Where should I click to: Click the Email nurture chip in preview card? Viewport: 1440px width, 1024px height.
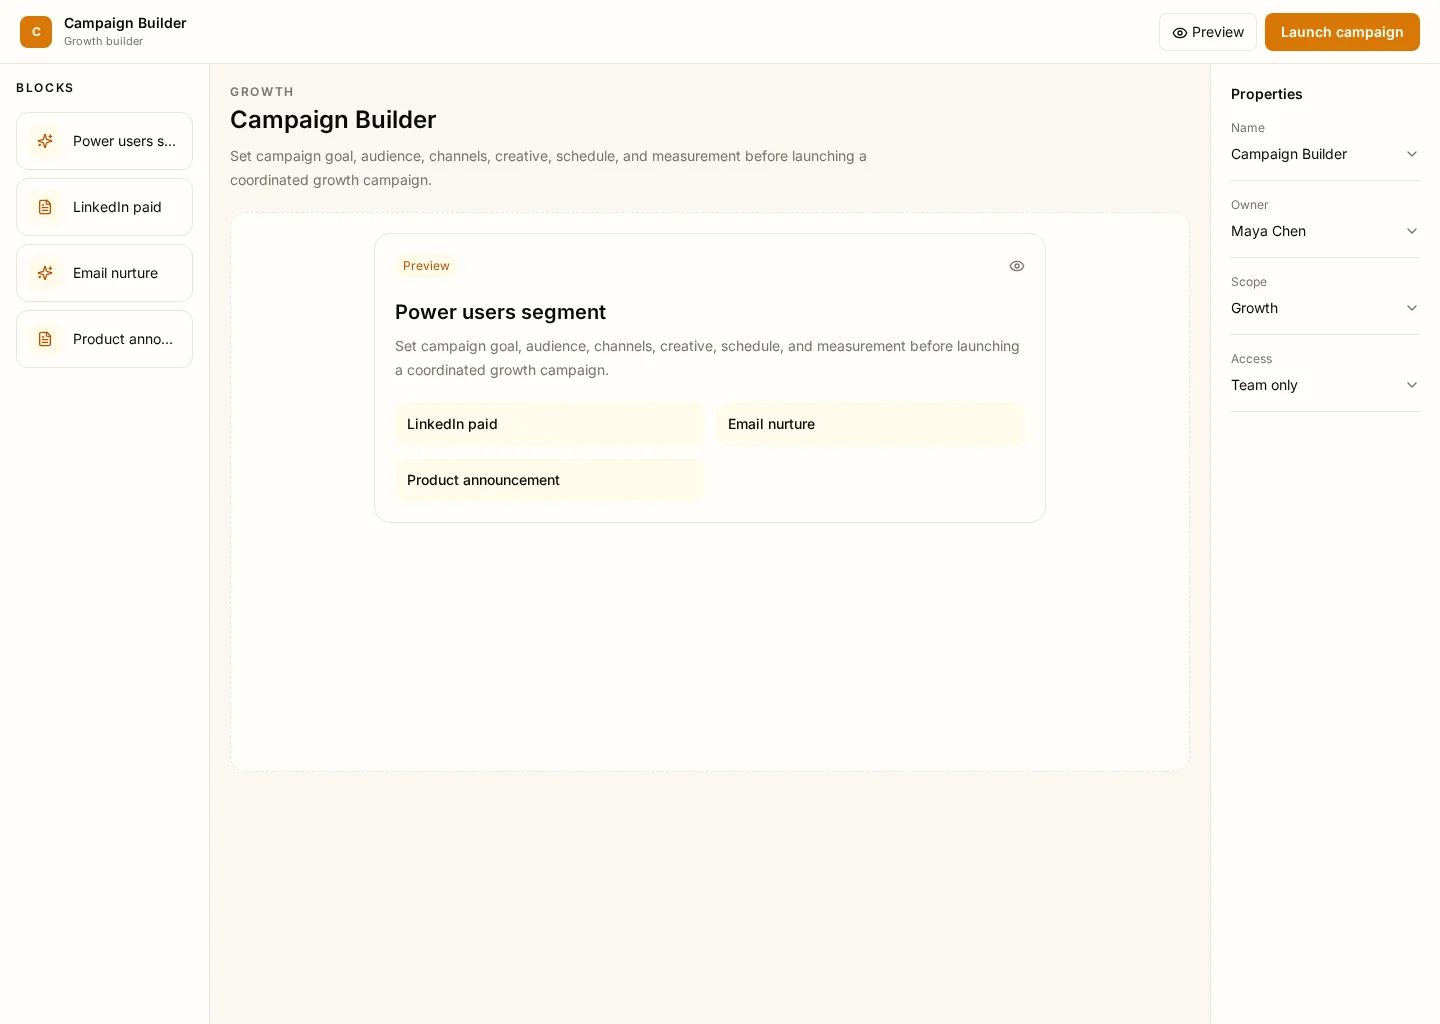coord(870,424)
